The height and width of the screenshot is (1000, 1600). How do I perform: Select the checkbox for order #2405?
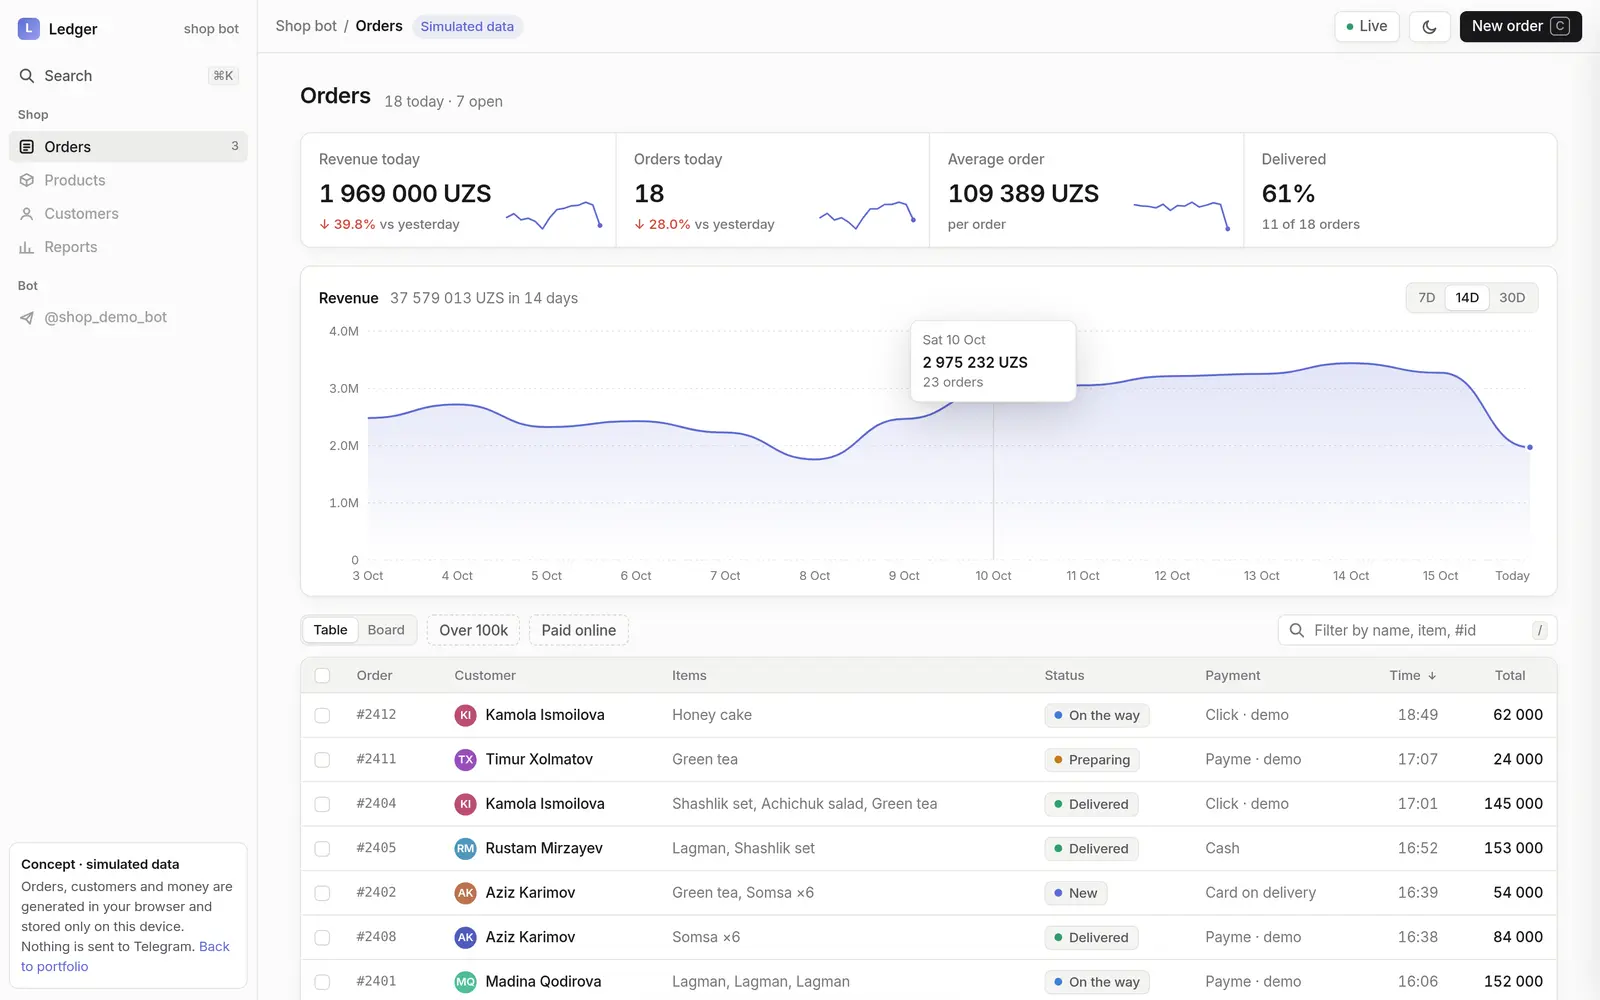[322, 849]
